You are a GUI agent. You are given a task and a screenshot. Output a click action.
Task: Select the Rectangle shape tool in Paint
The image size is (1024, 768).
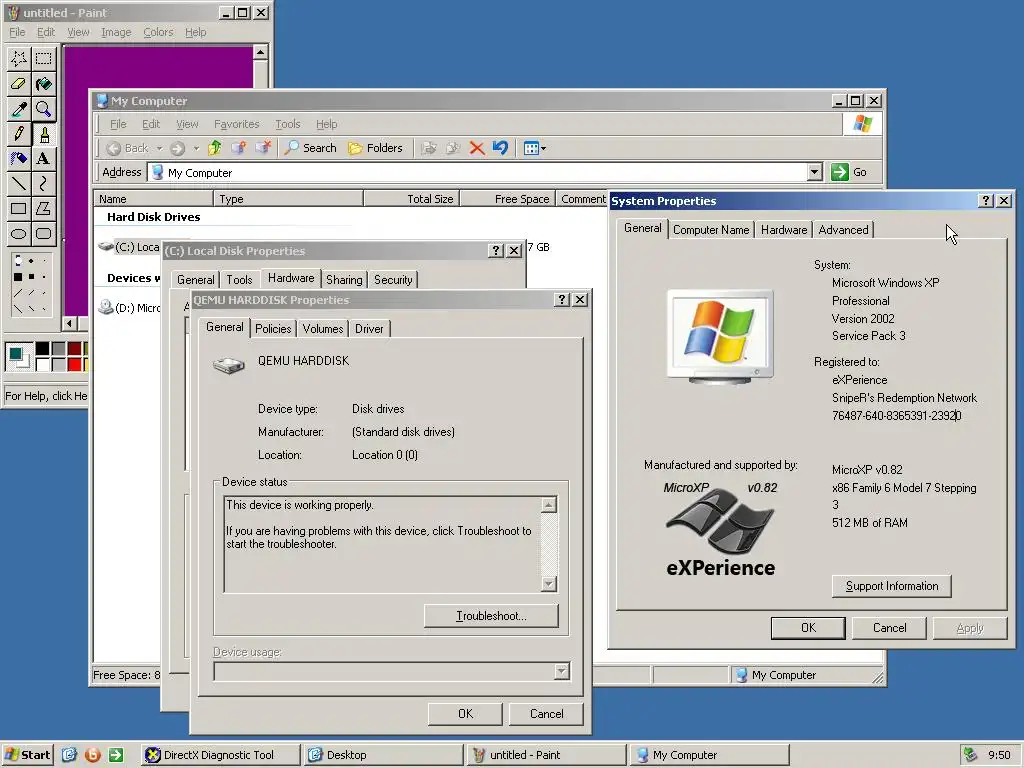18,209
